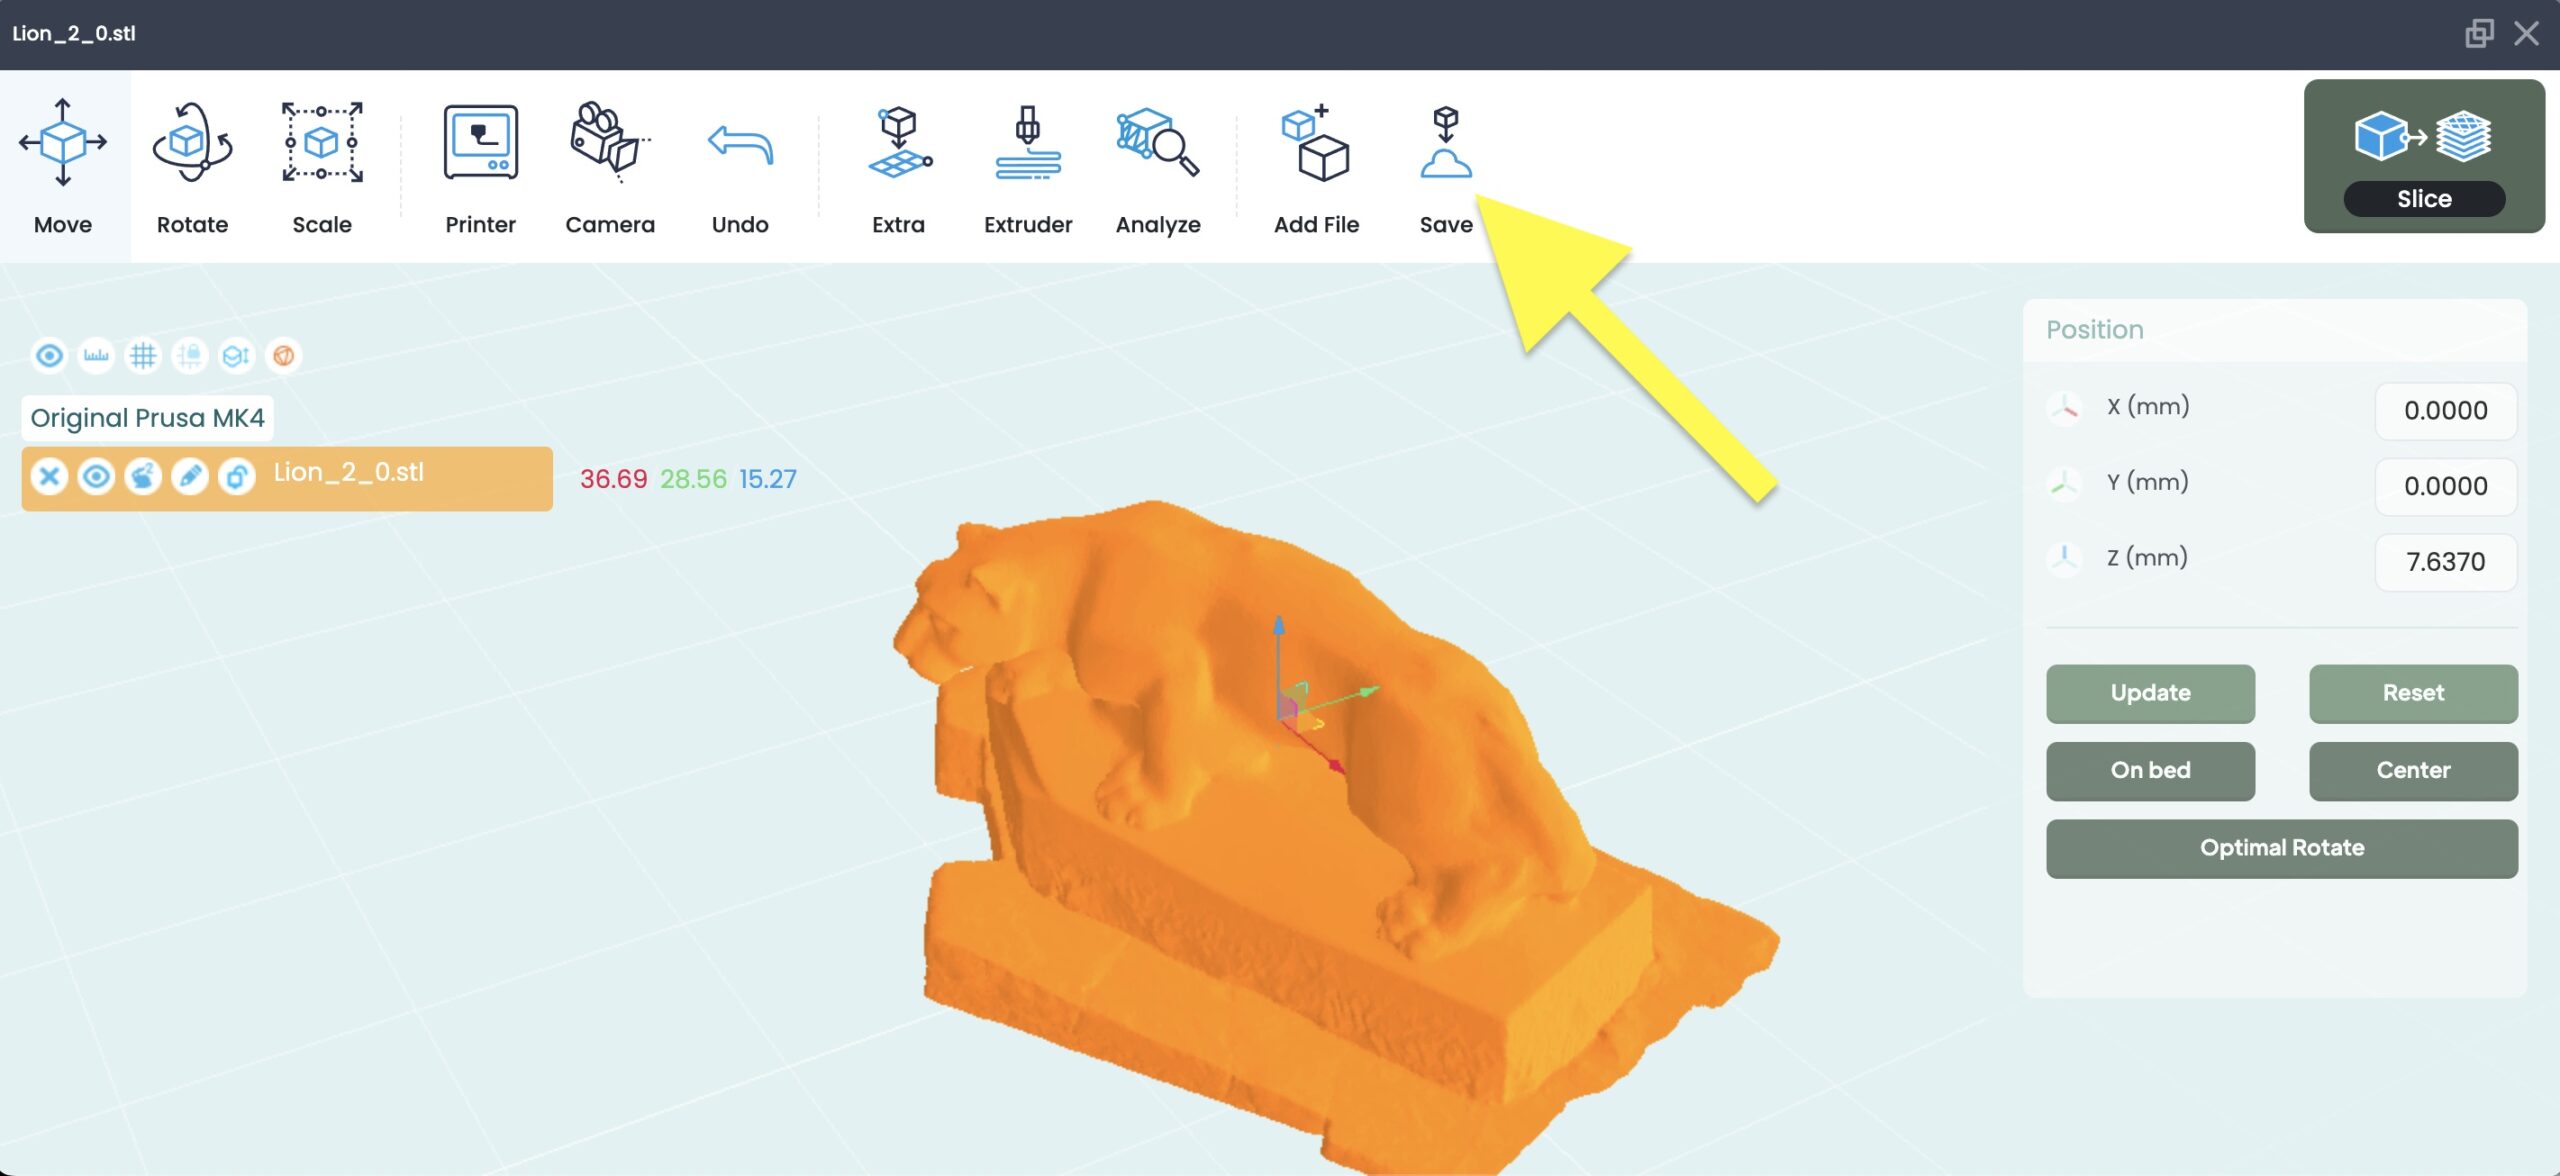Viewport: 2560px width, 1176px height.
Task: Toggle the scene visibility eye icon above printer name
Action: tap(49, 355)
